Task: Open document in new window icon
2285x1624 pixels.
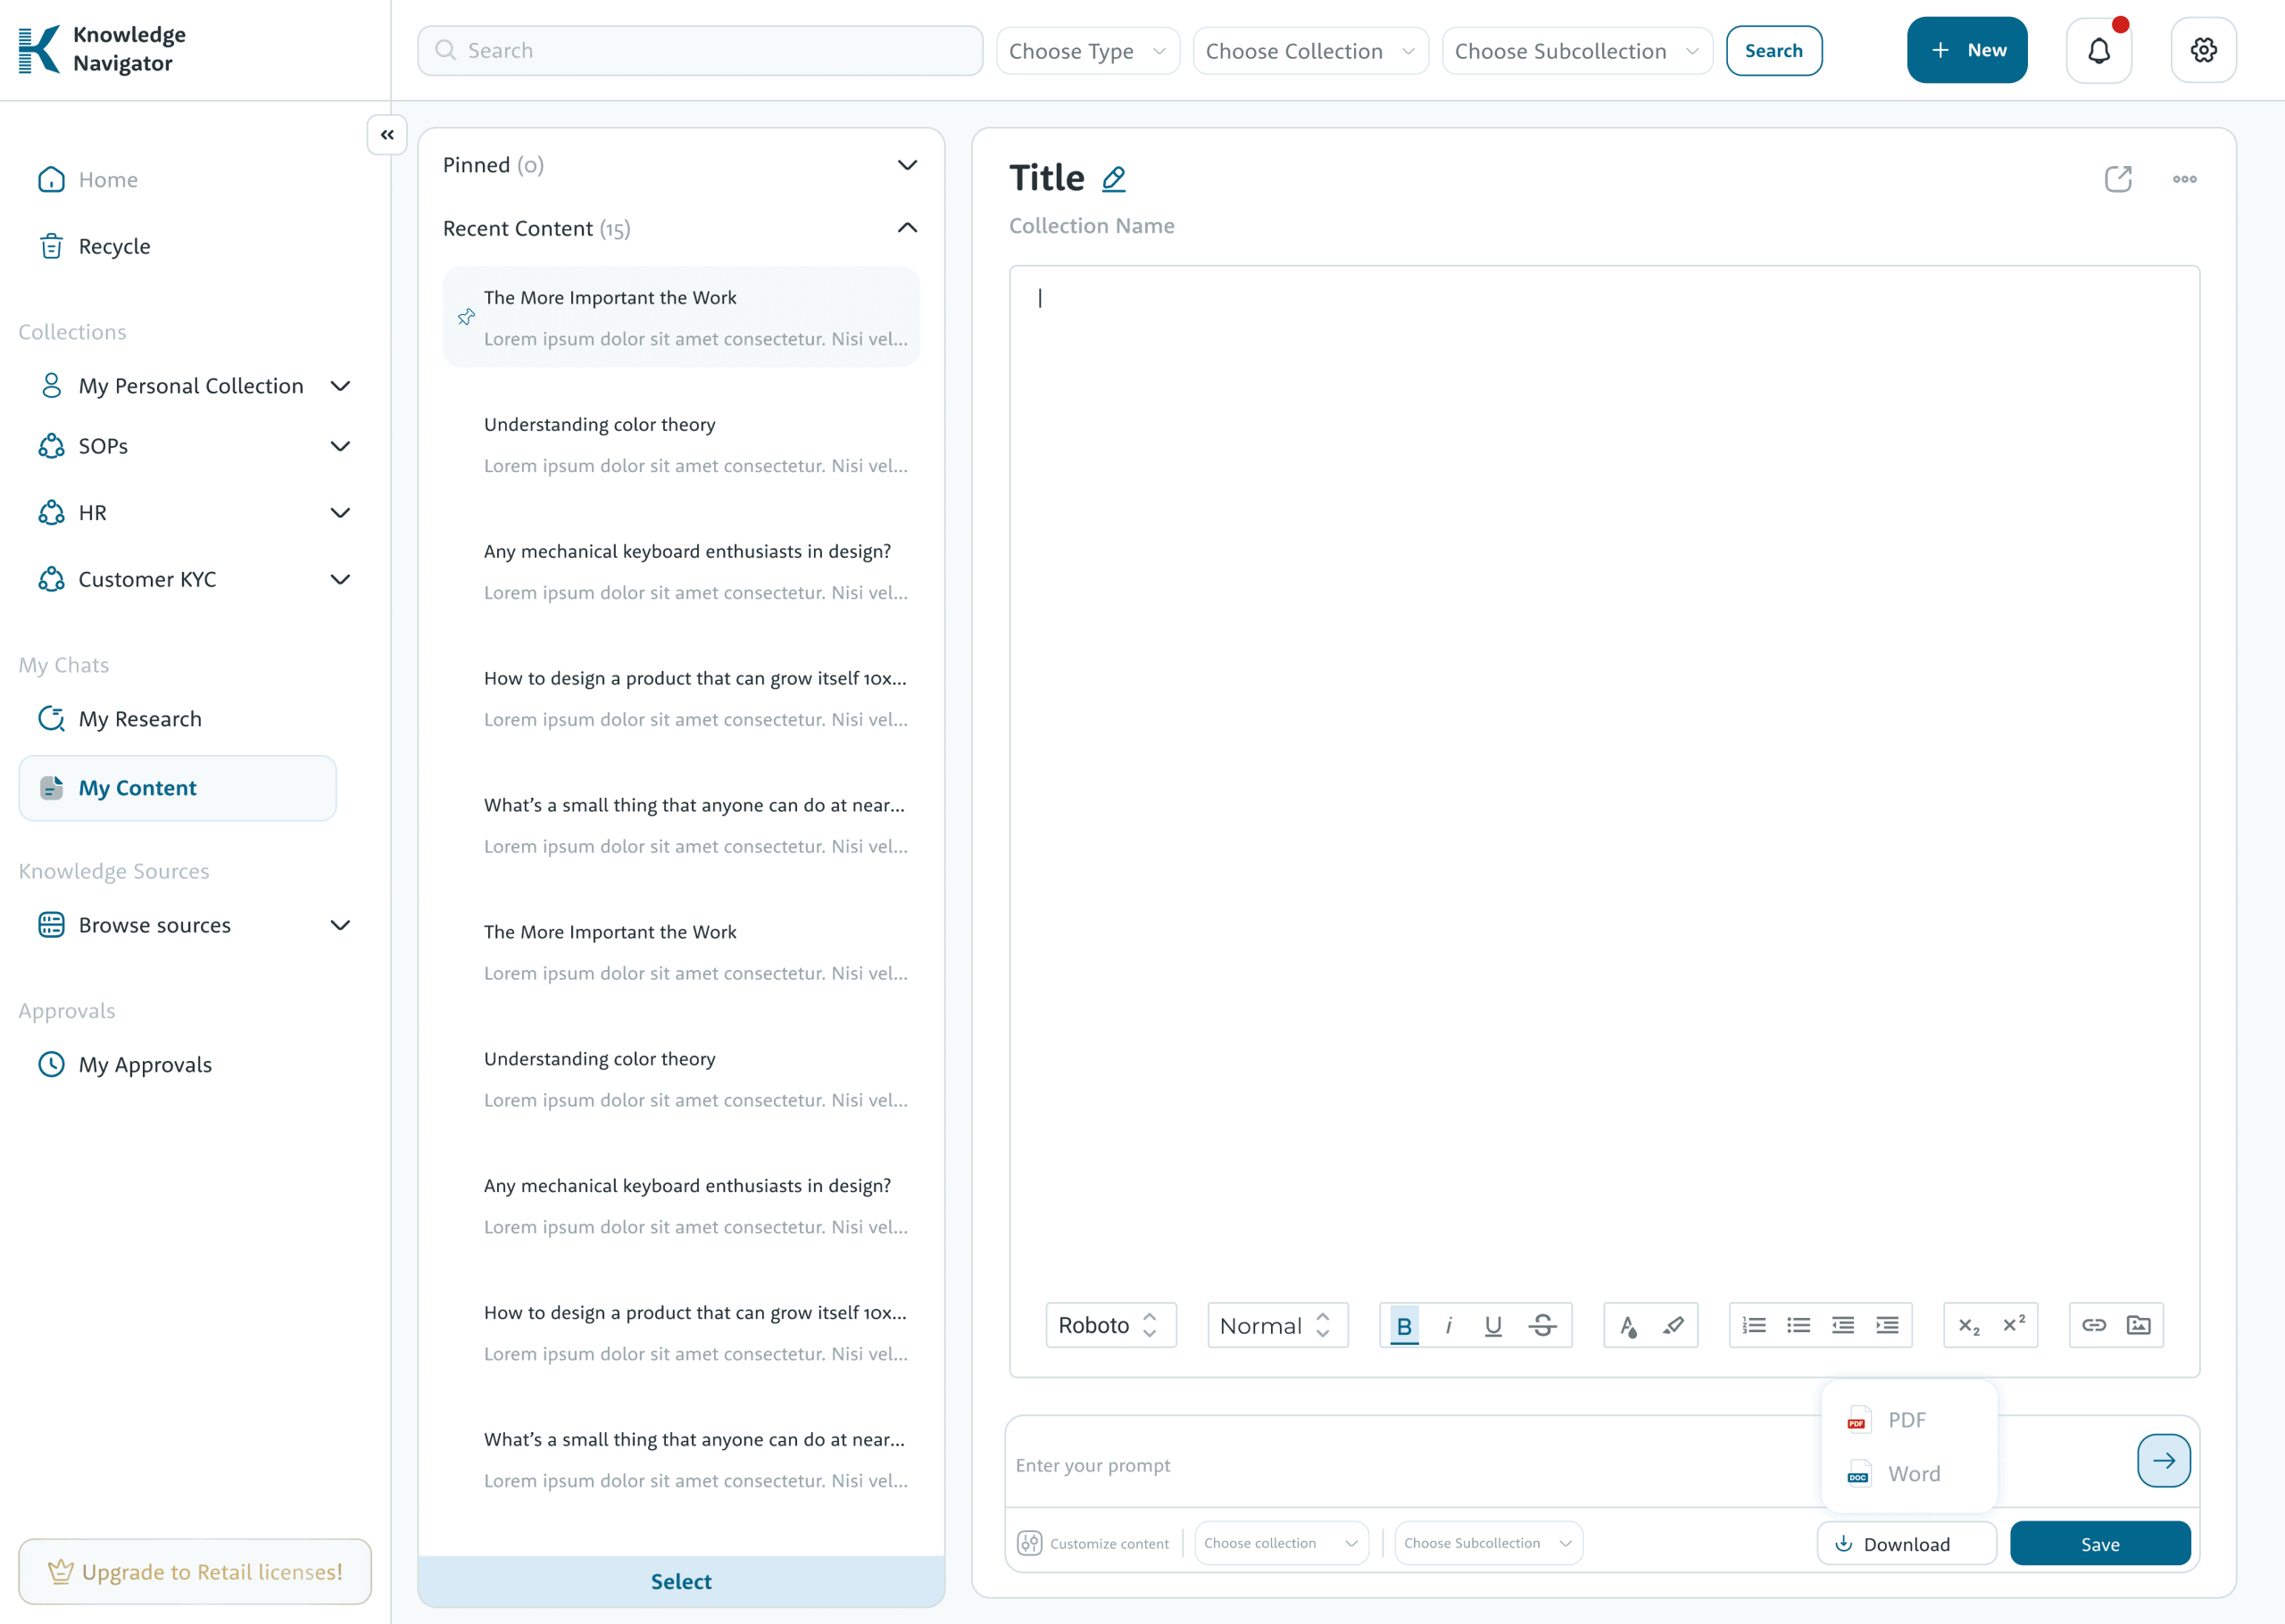Action: 2118,179
